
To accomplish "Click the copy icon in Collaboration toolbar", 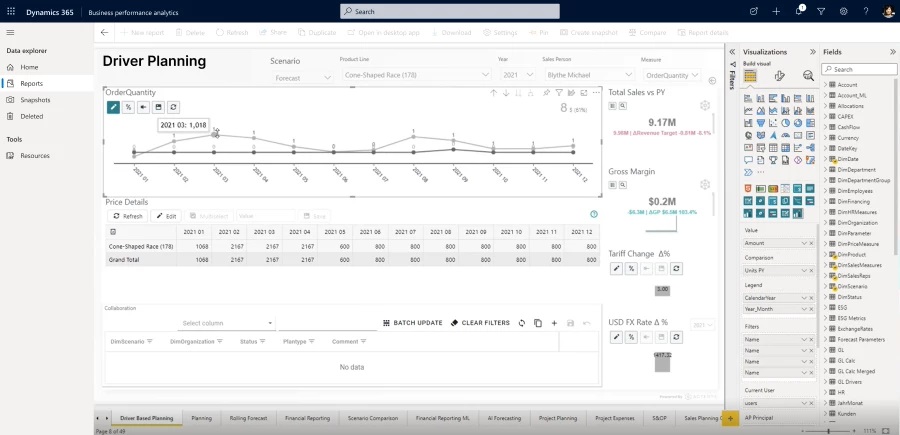I will point(538,323).
